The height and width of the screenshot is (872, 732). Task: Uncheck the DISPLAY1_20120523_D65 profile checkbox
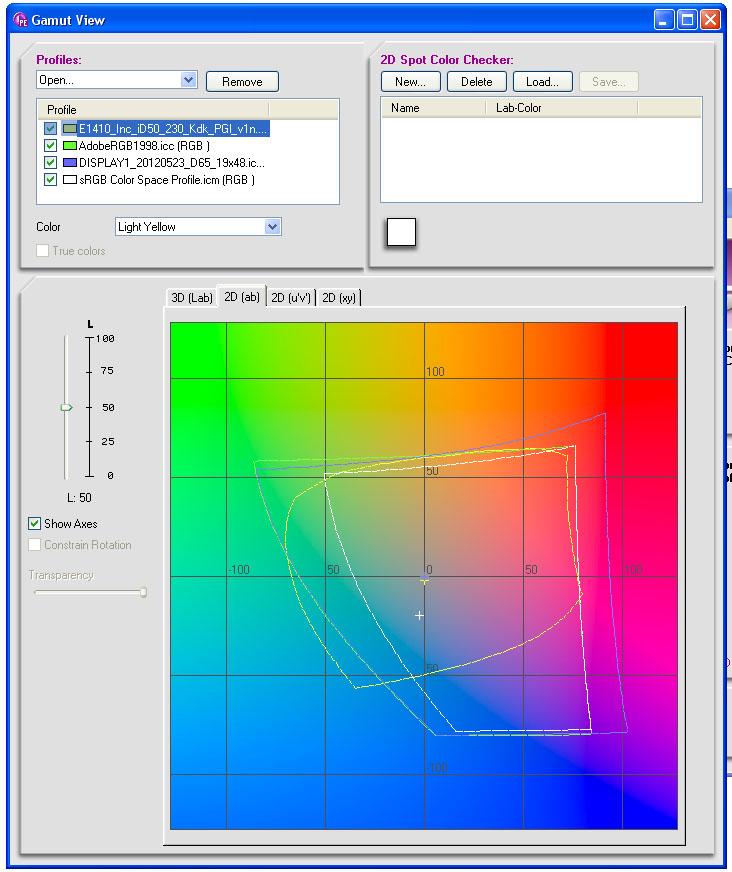pos(51,162)
